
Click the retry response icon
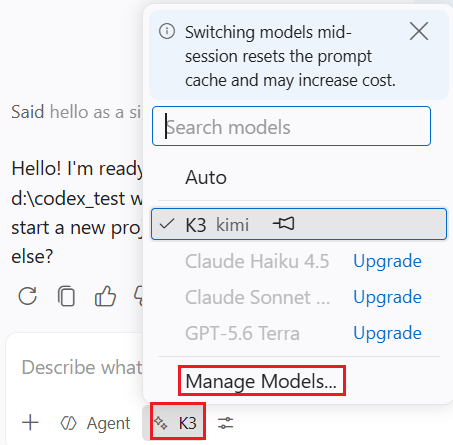[27, 296]
